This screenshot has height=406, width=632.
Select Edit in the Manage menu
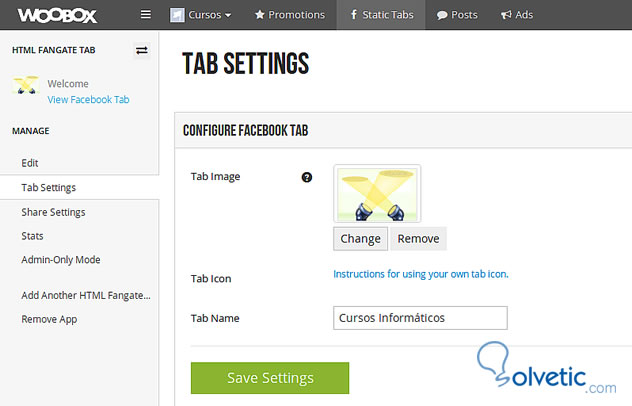[30, 162]
